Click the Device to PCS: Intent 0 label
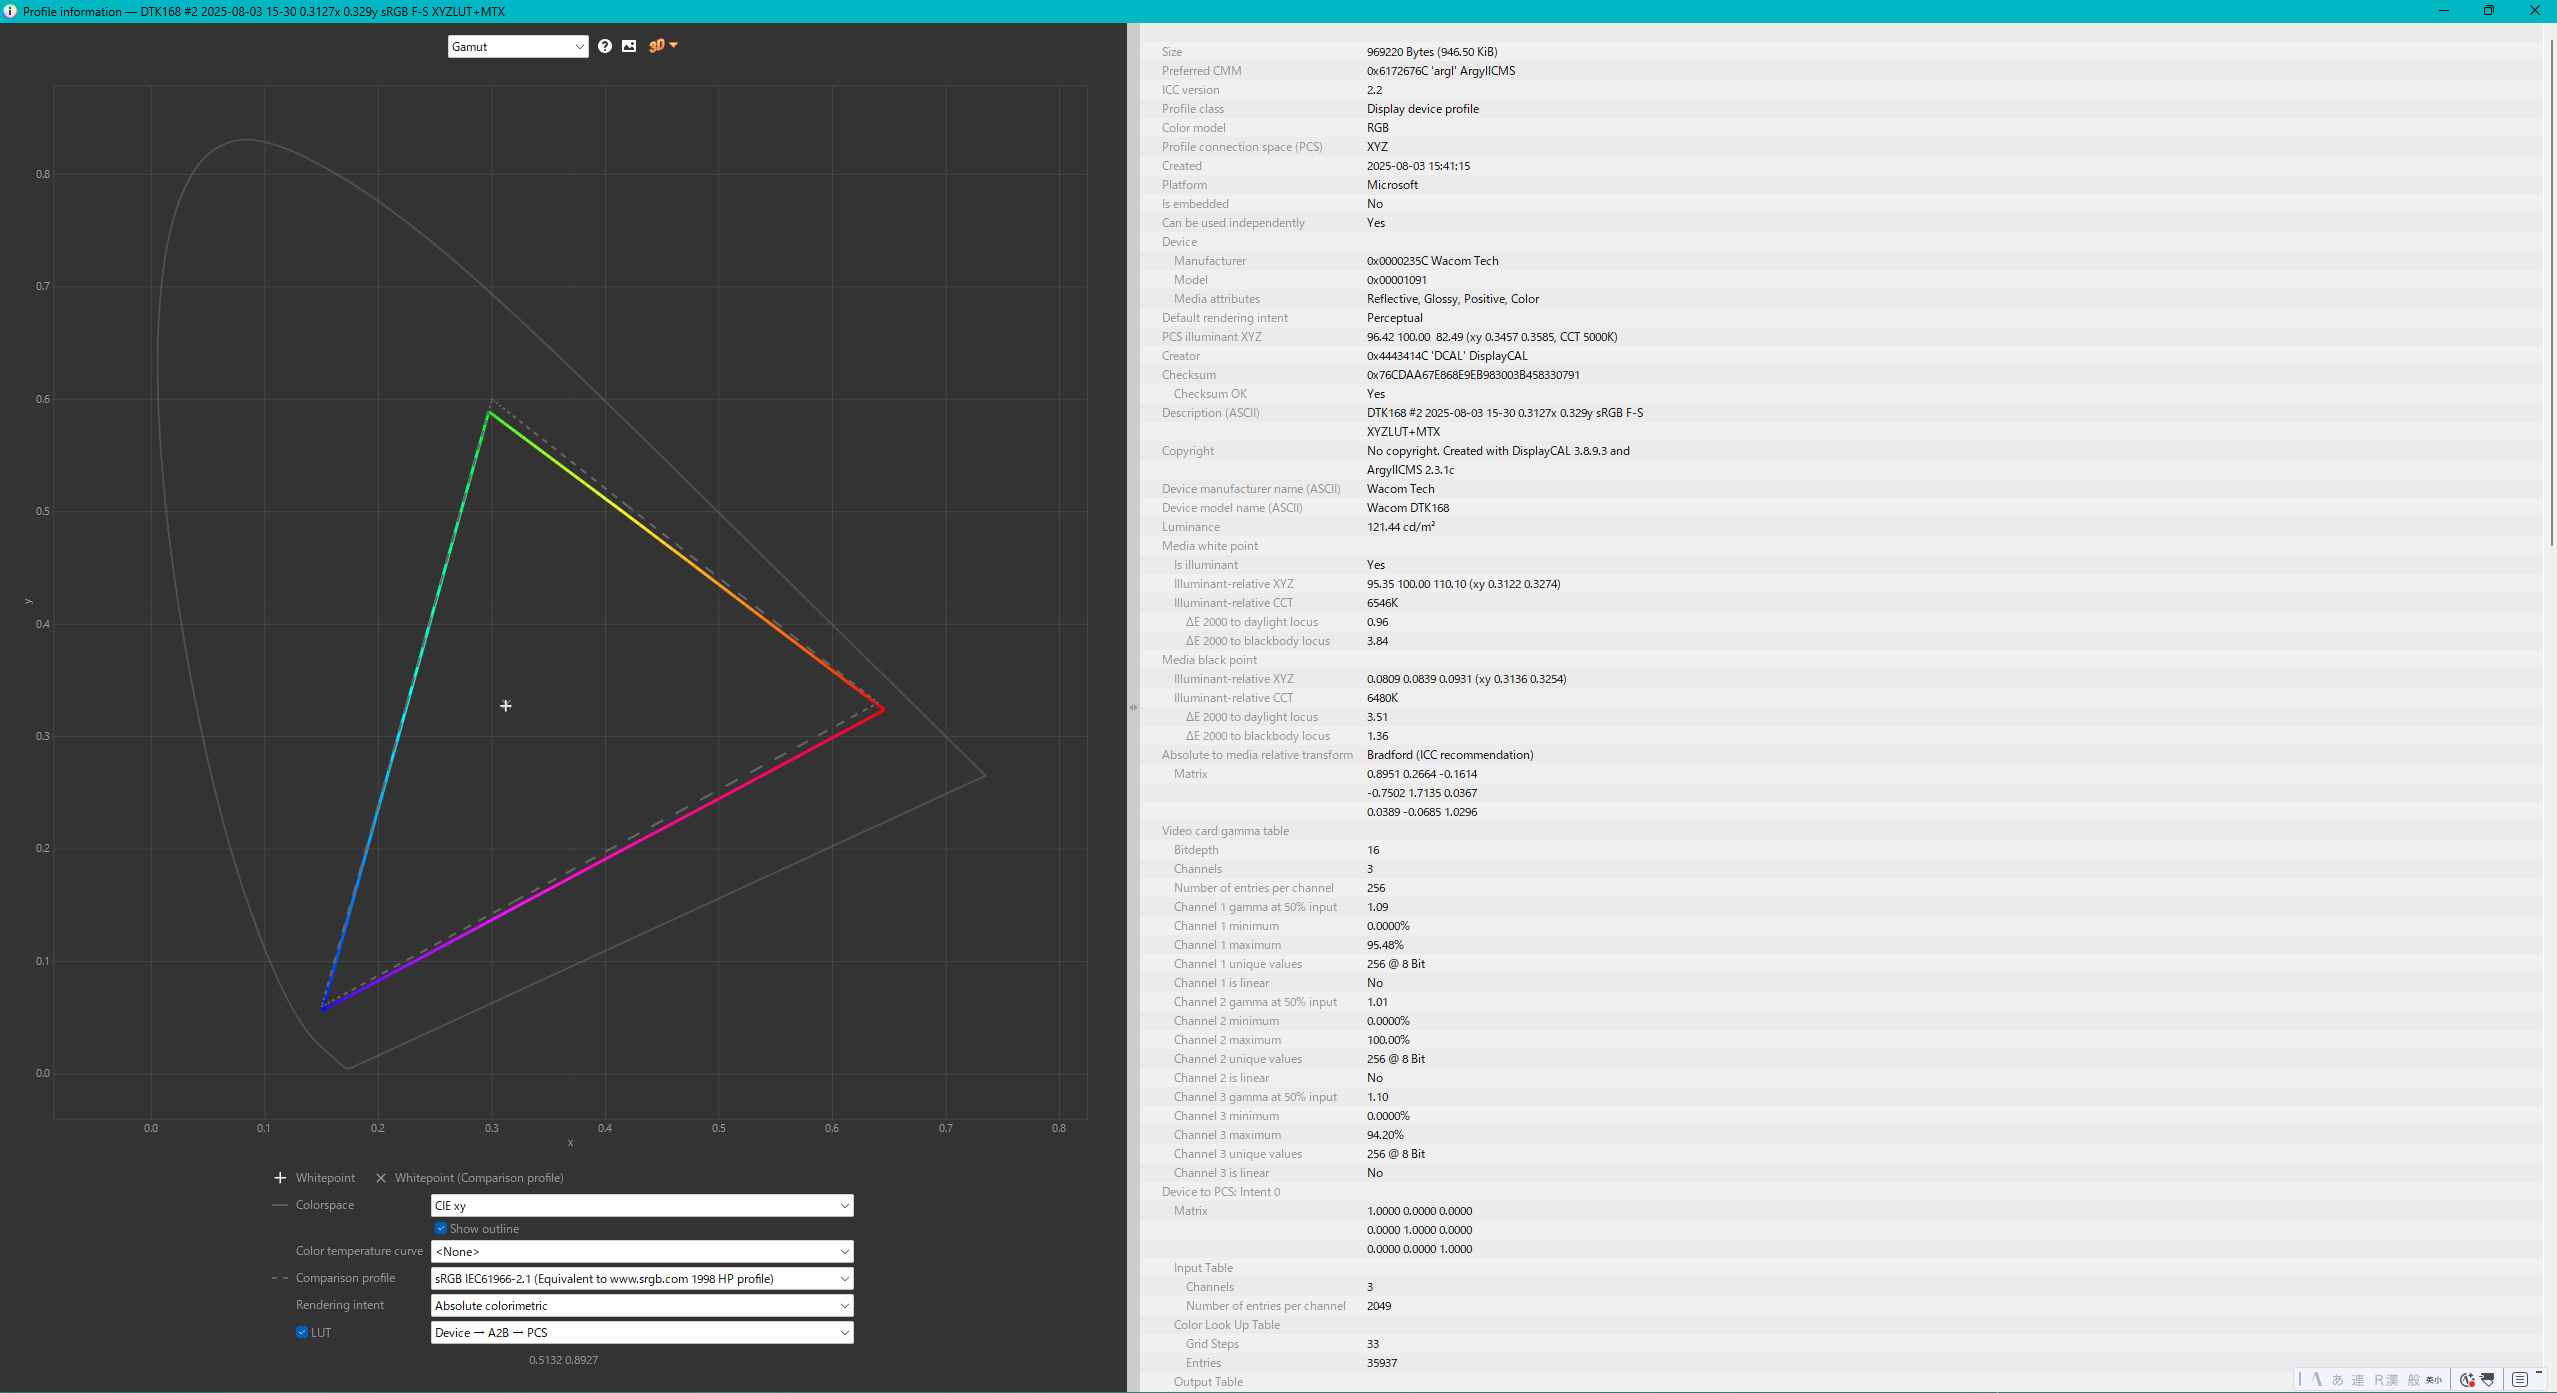This screenshot has width=2557, height=1393. click(x=1221, y=1192)
